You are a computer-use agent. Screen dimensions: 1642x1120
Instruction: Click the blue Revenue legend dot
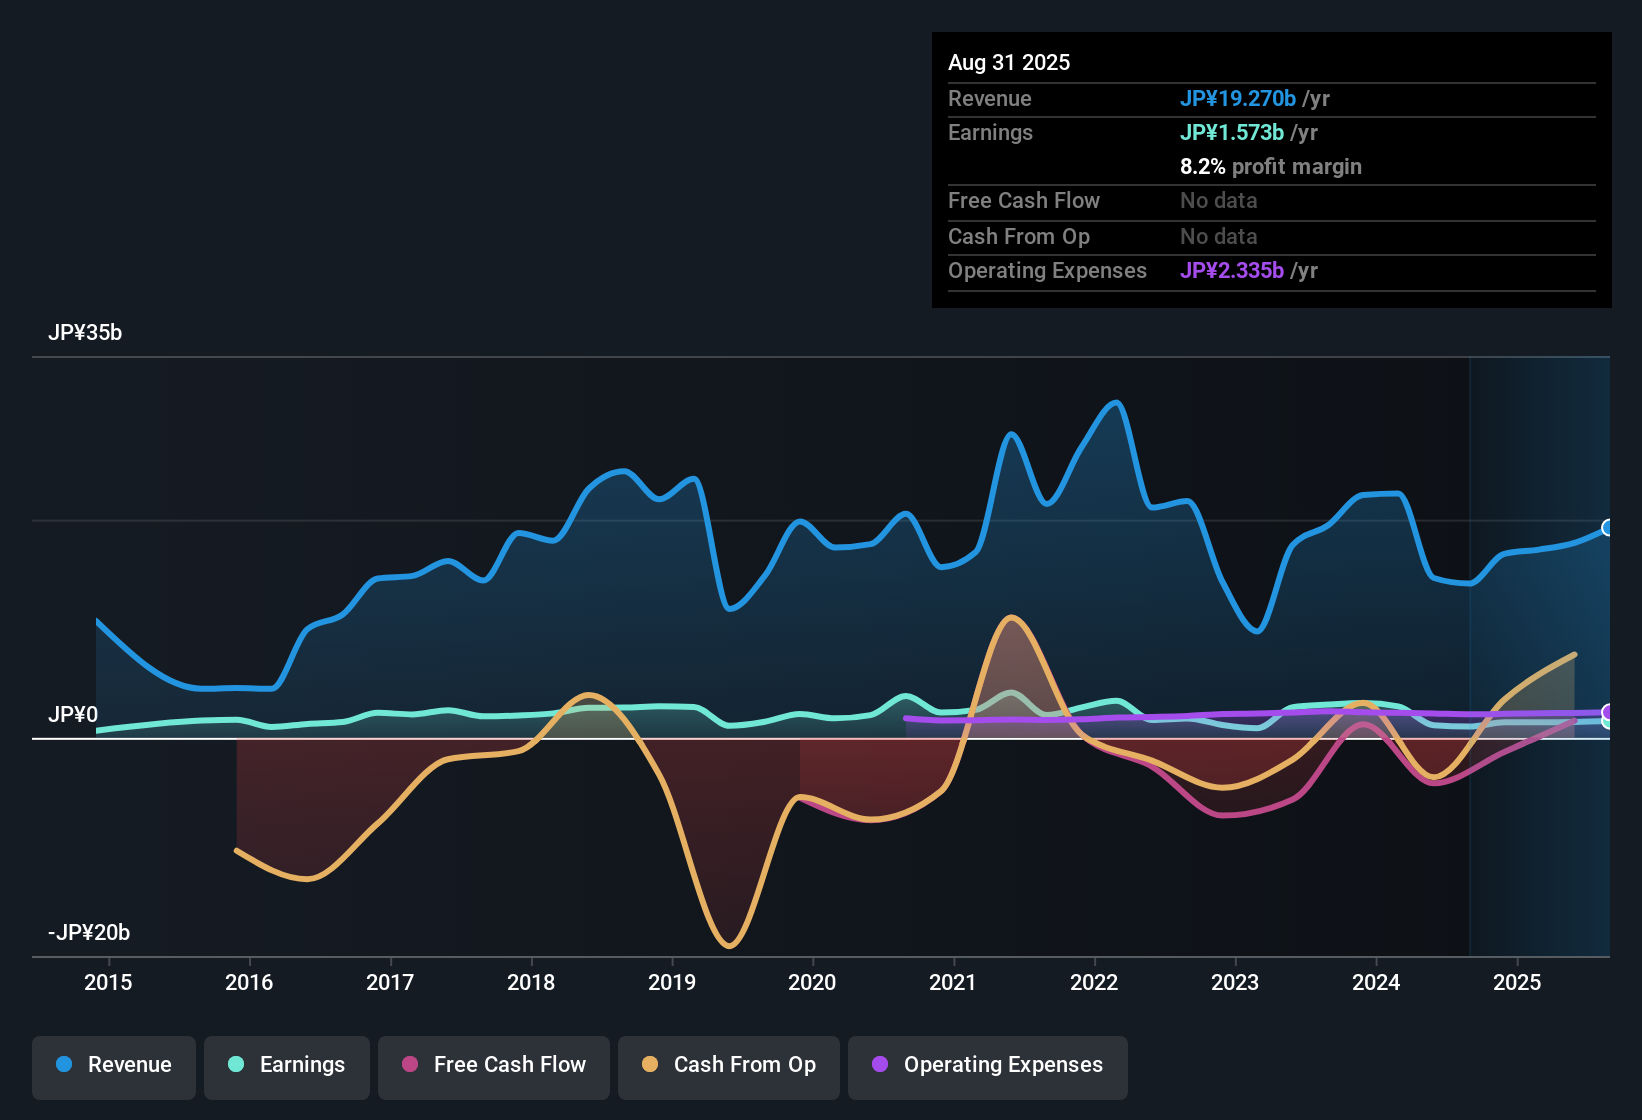[x=64, y=1065]
